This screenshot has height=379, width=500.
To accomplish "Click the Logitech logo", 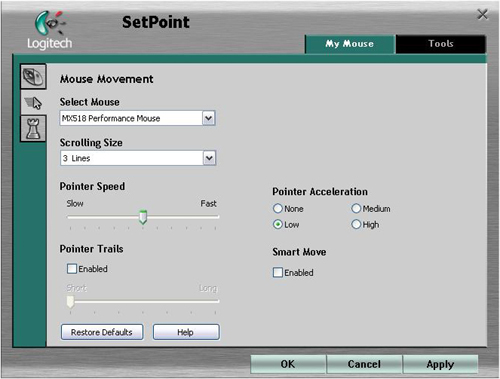I will click(x=49, y=31).
